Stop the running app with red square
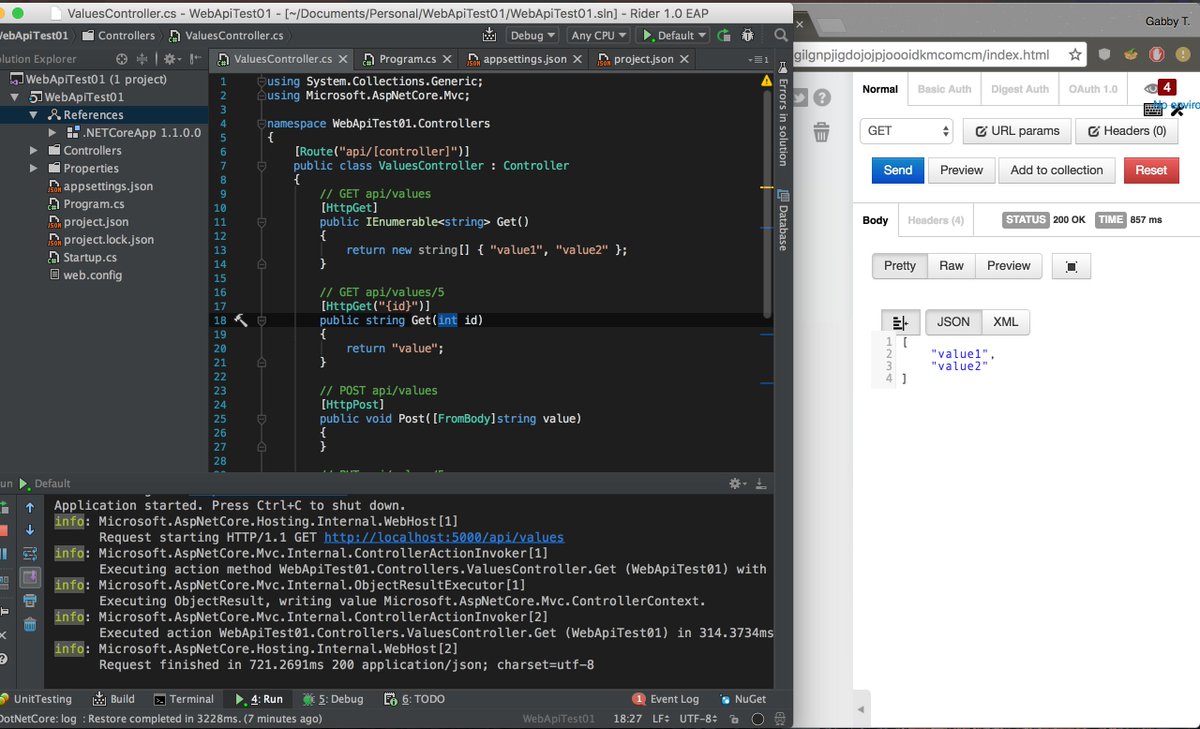 (x=3, y=530)
